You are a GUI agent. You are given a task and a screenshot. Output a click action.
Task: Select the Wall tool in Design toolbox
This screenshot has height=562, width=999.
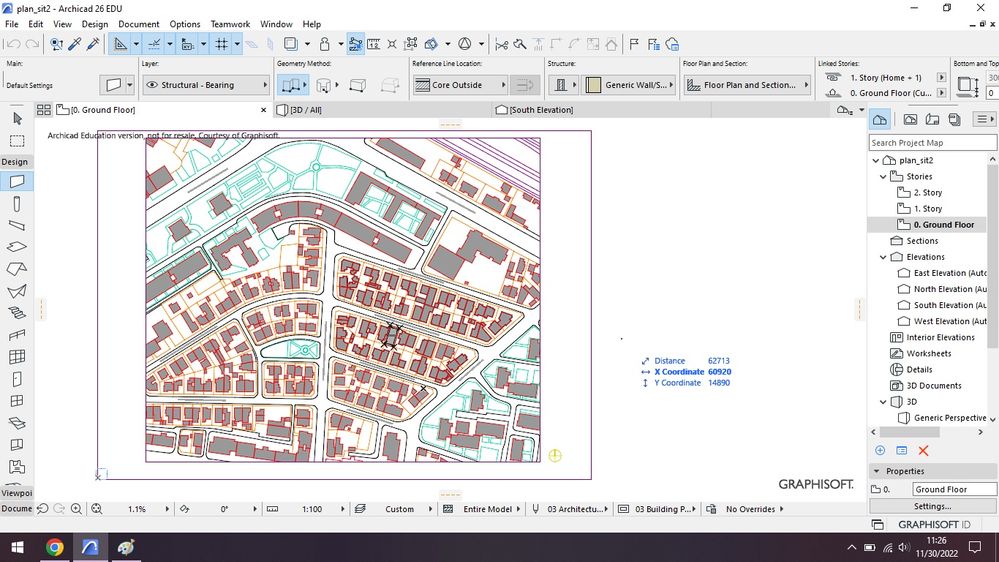click(17, 182)
